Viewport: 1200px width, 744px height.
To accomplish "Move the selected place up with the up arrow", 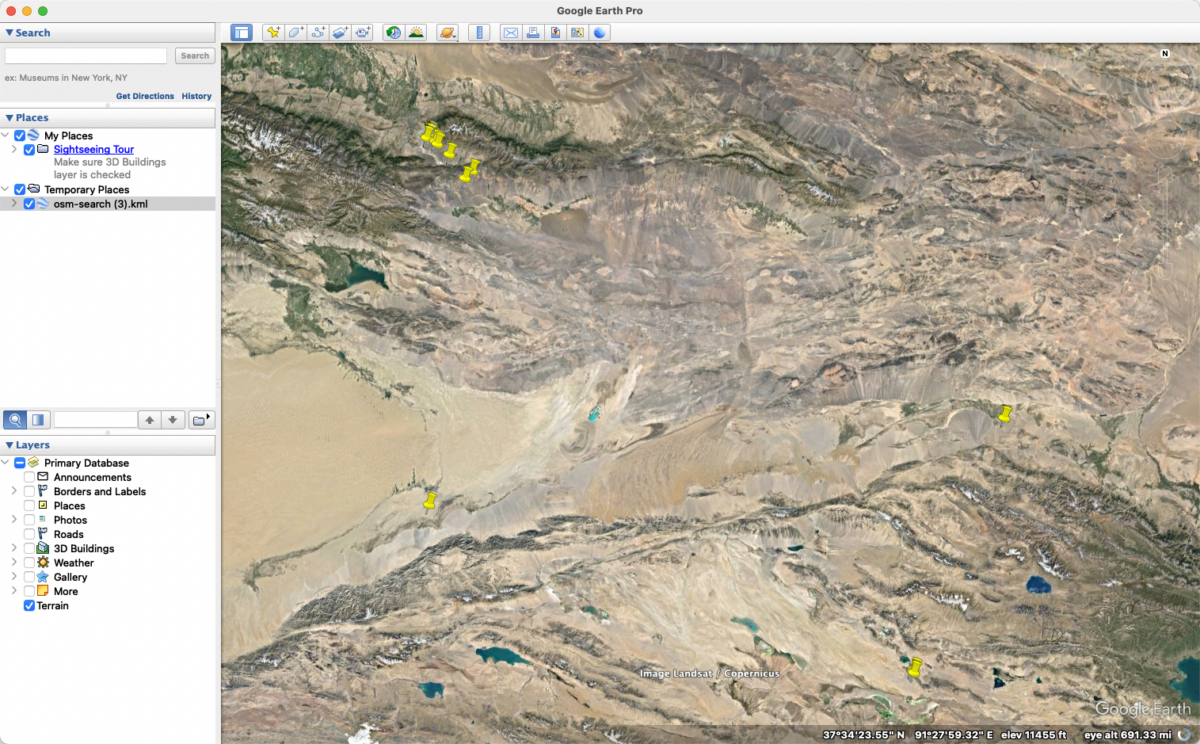I will 150,419.
